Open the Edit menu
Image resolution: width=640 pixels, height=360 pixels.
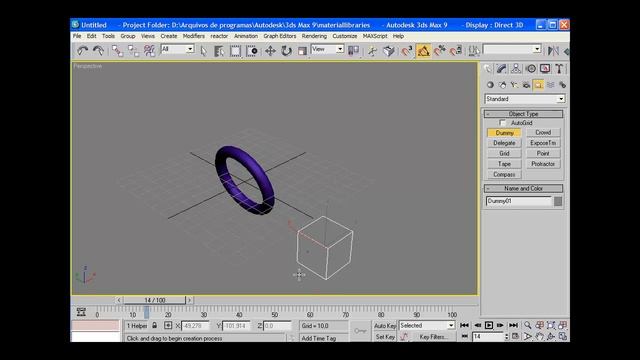pyautogui.click(x=91, y=36)
